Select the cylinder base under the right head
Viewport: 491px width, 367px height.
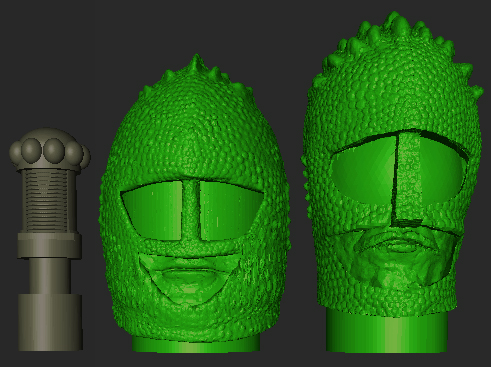(x=387, y=331)
